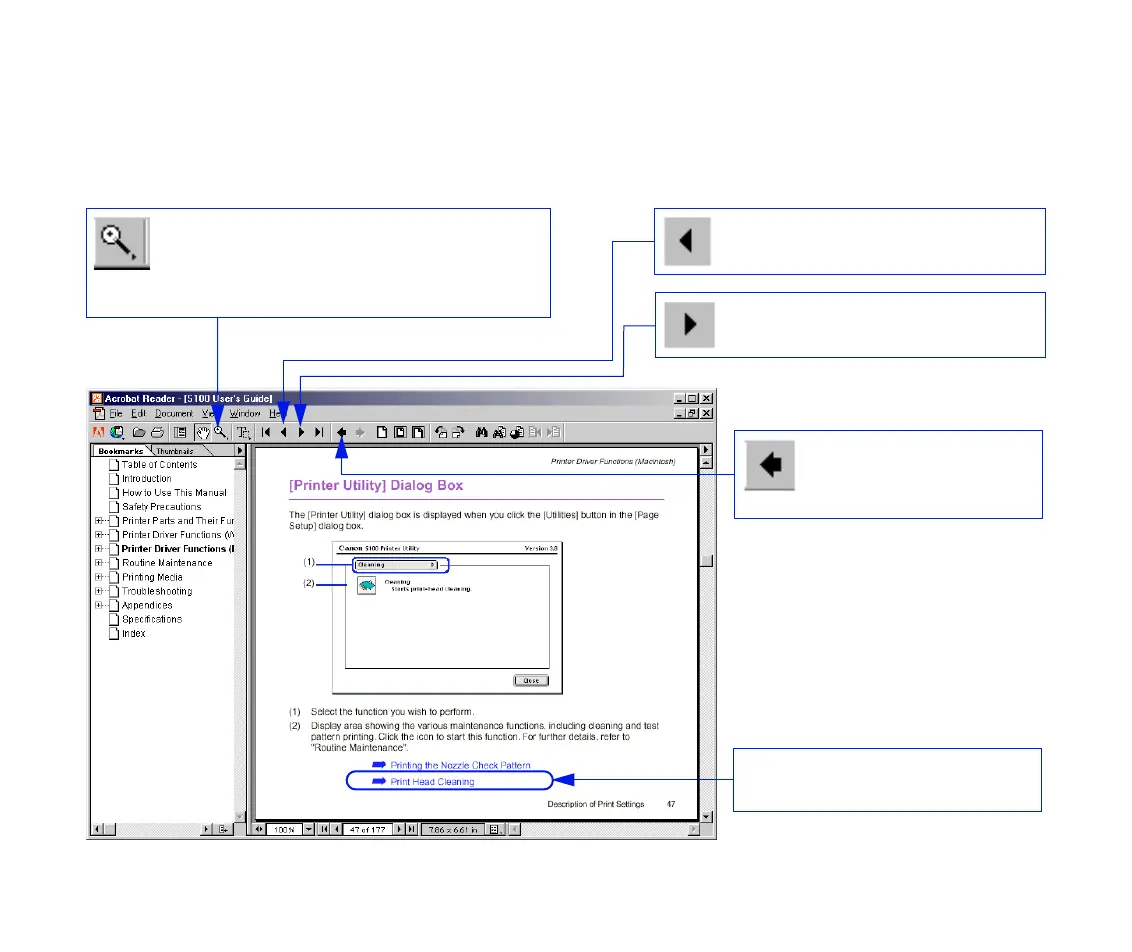Open the Edit menu

pyautogui.click(x=139, y=414)
